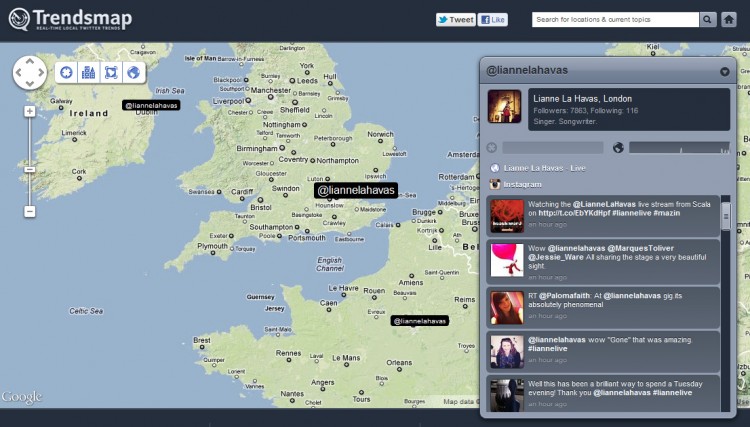Click the Cardiff city label

(242, 191)
